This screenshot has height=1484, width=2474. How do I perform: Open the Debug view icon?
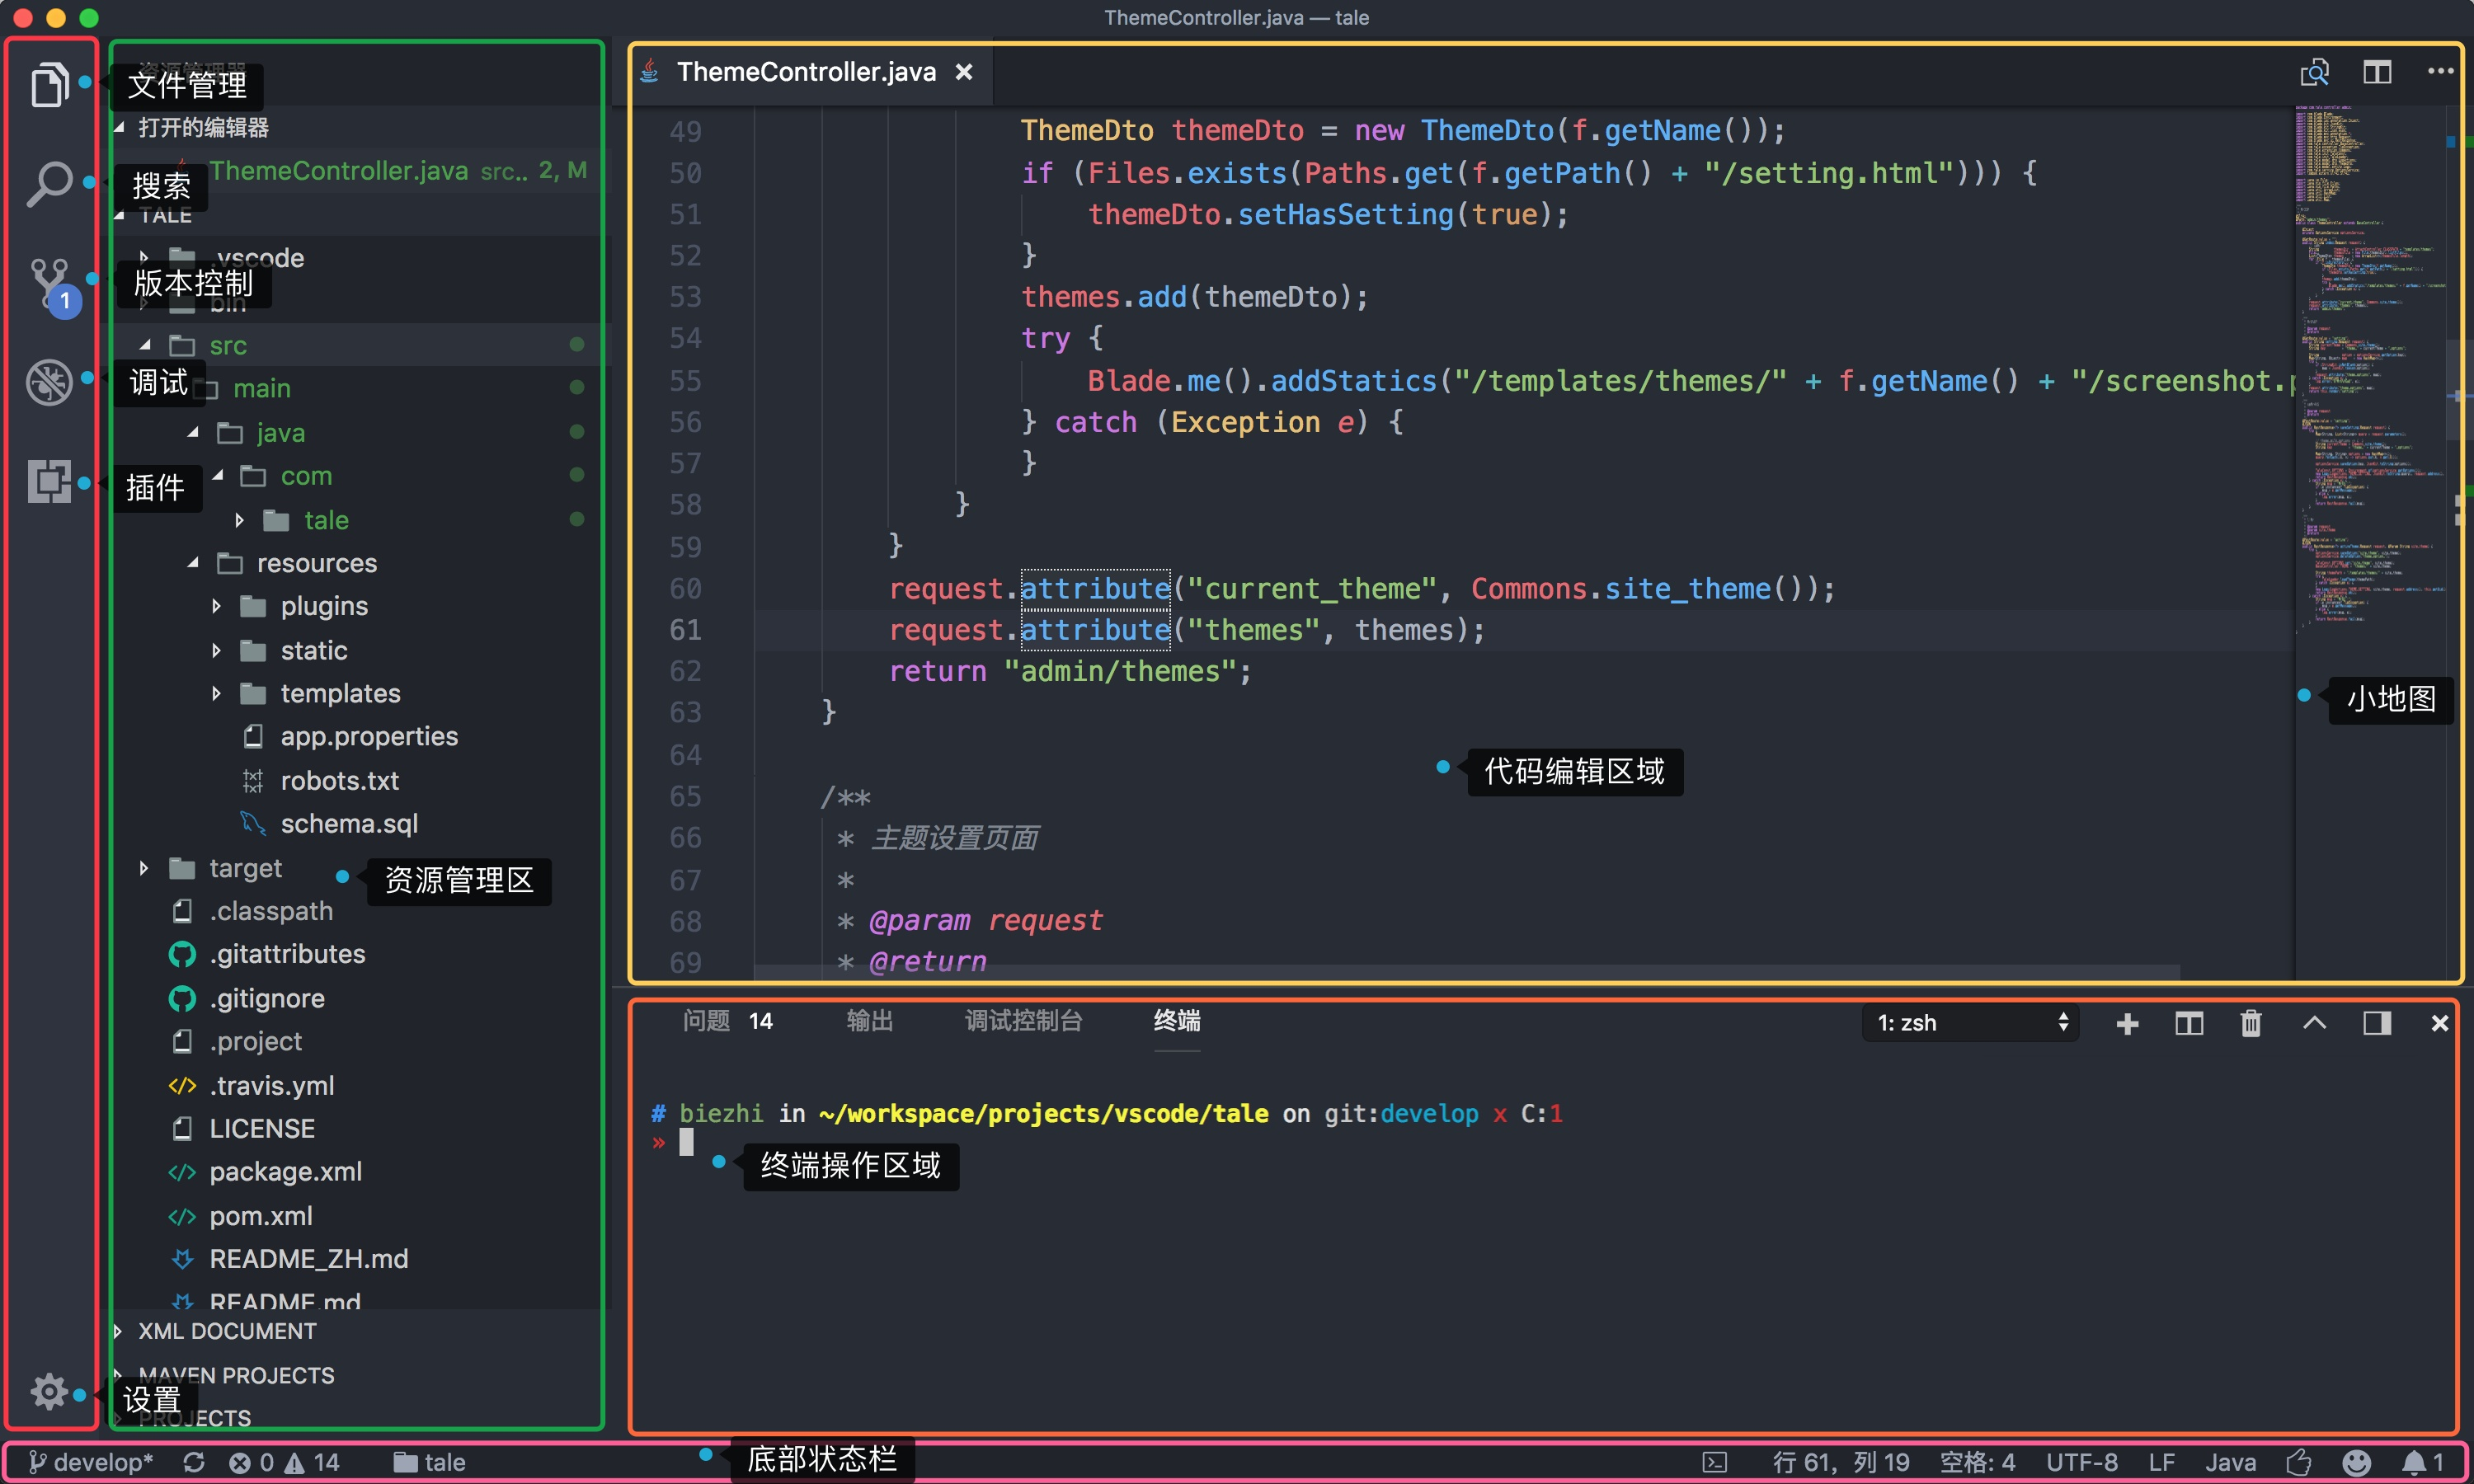pos(49,382)
